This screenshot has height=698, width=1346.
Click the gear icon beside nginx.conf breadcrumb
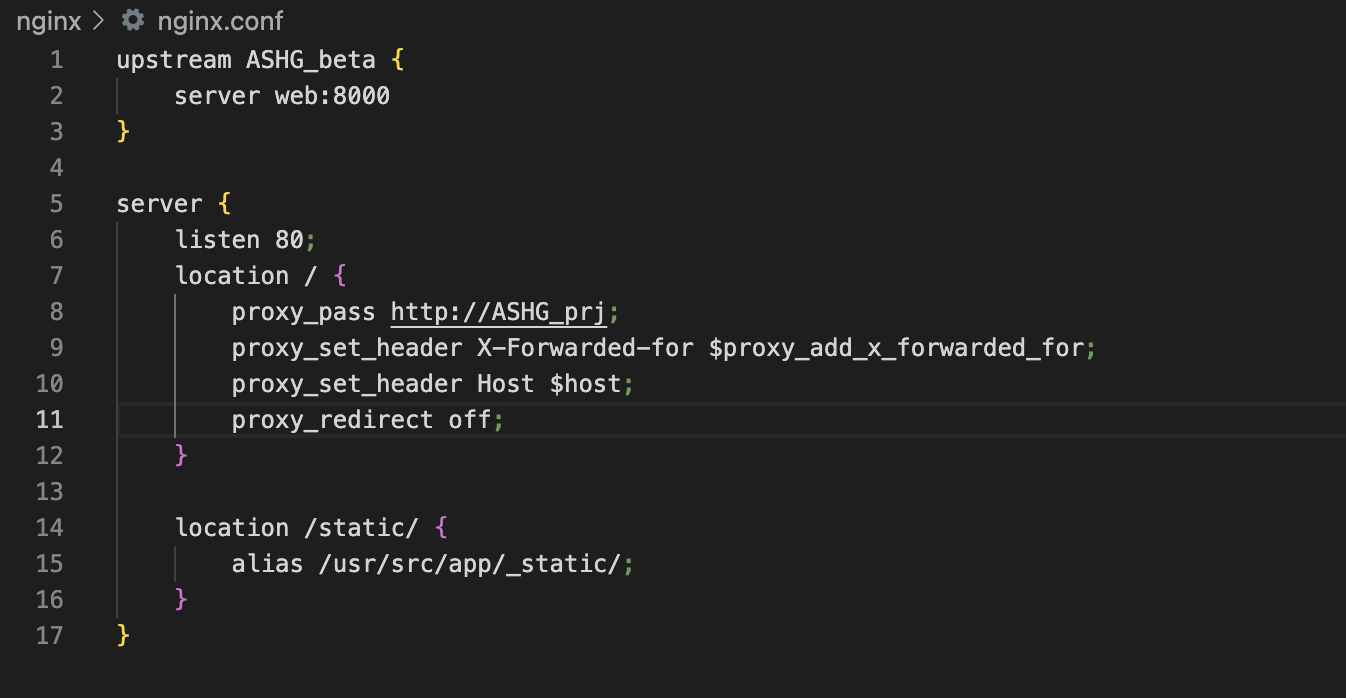click(131, 20)
